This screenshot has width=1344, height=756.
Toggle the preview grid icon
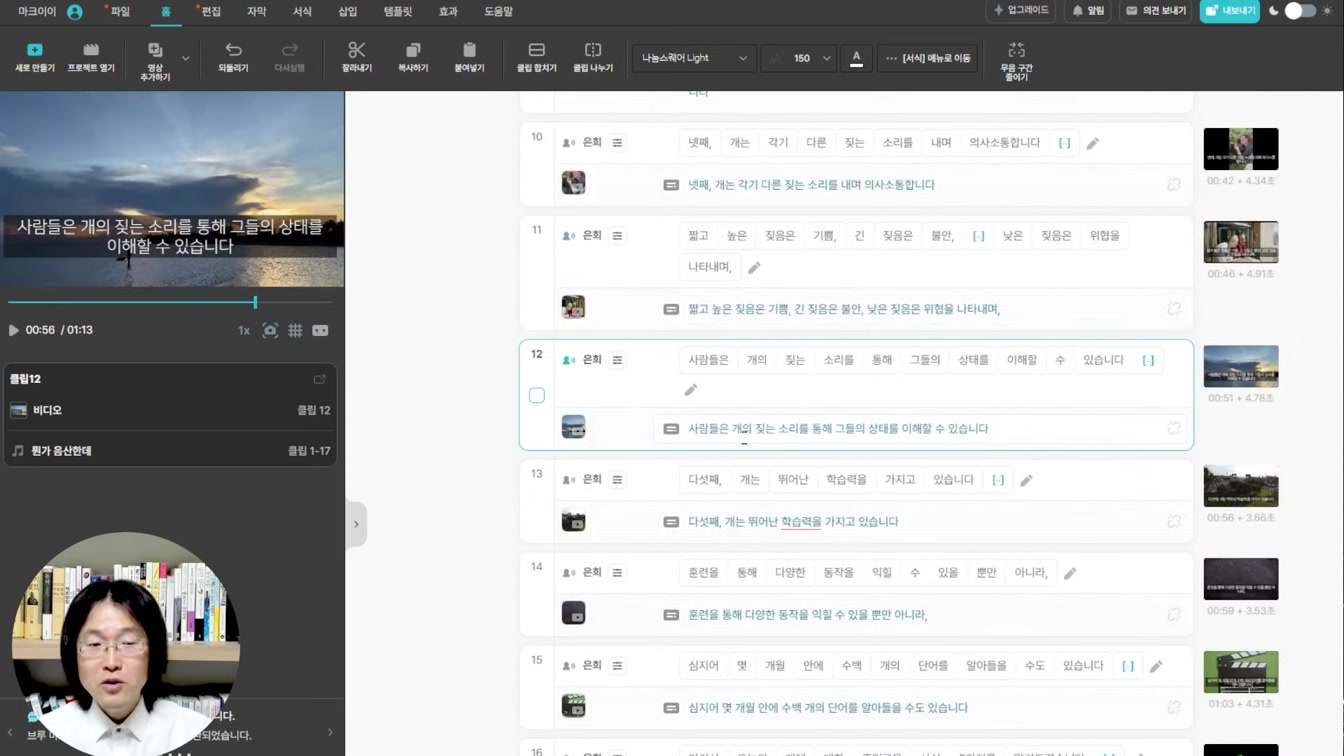point(295,330)
